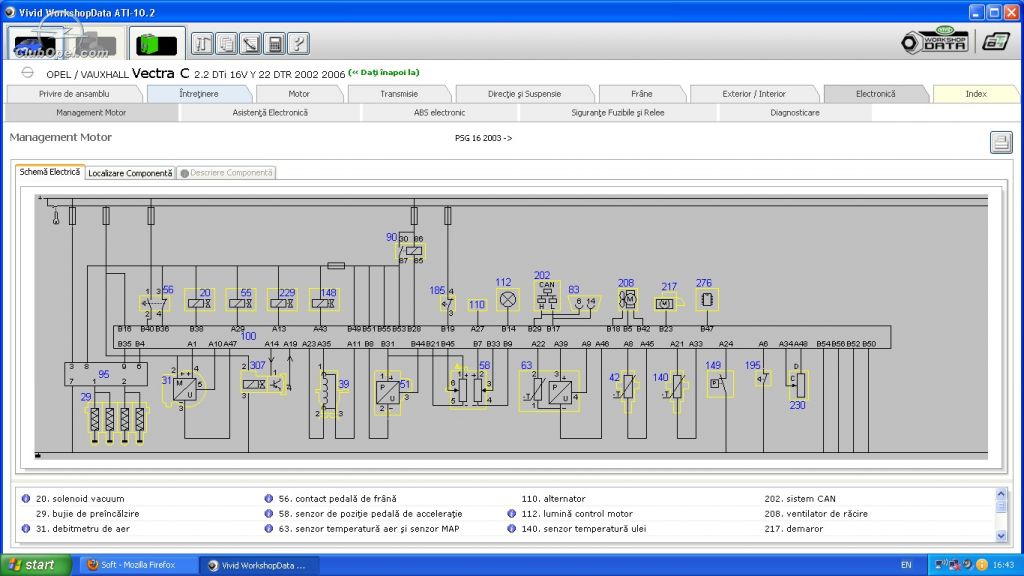The width and height of the screenshot is (1024, 576).
Task: Open info icon for 63. senzor temperatură aer
Action: pyautogui.click(x=268, y=528)
